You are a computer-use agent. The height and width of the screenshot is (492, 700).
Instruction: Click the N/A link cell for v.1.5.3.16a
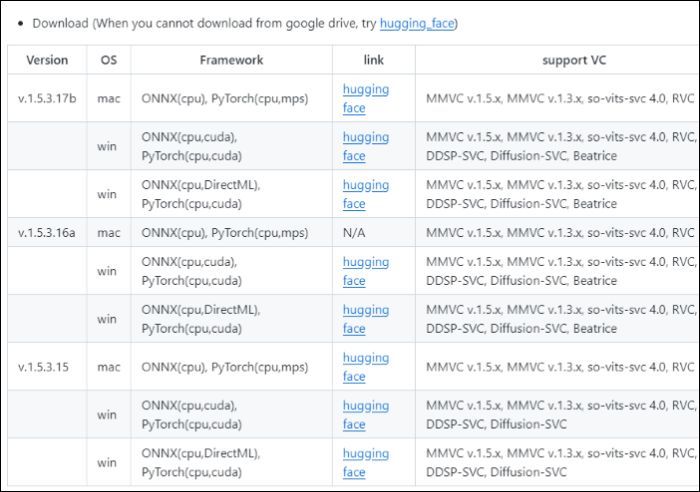[x=354, y=233]
